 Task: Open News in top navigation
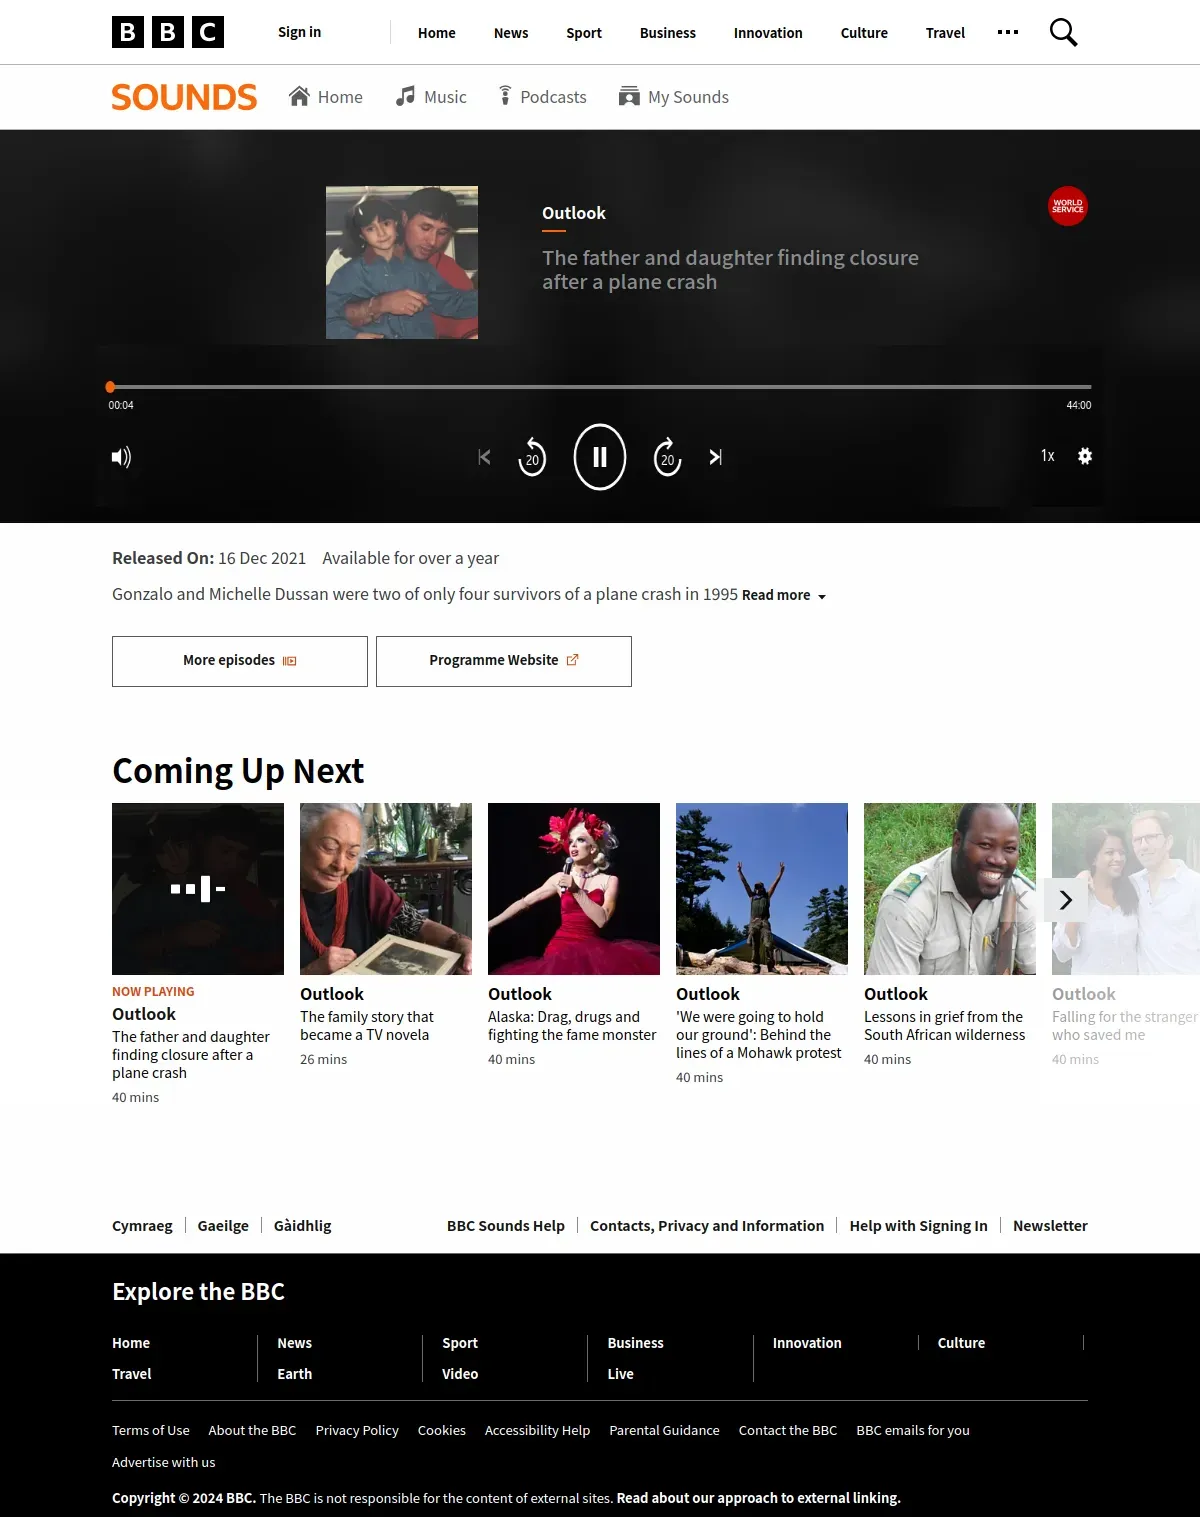tap(511, 33)
